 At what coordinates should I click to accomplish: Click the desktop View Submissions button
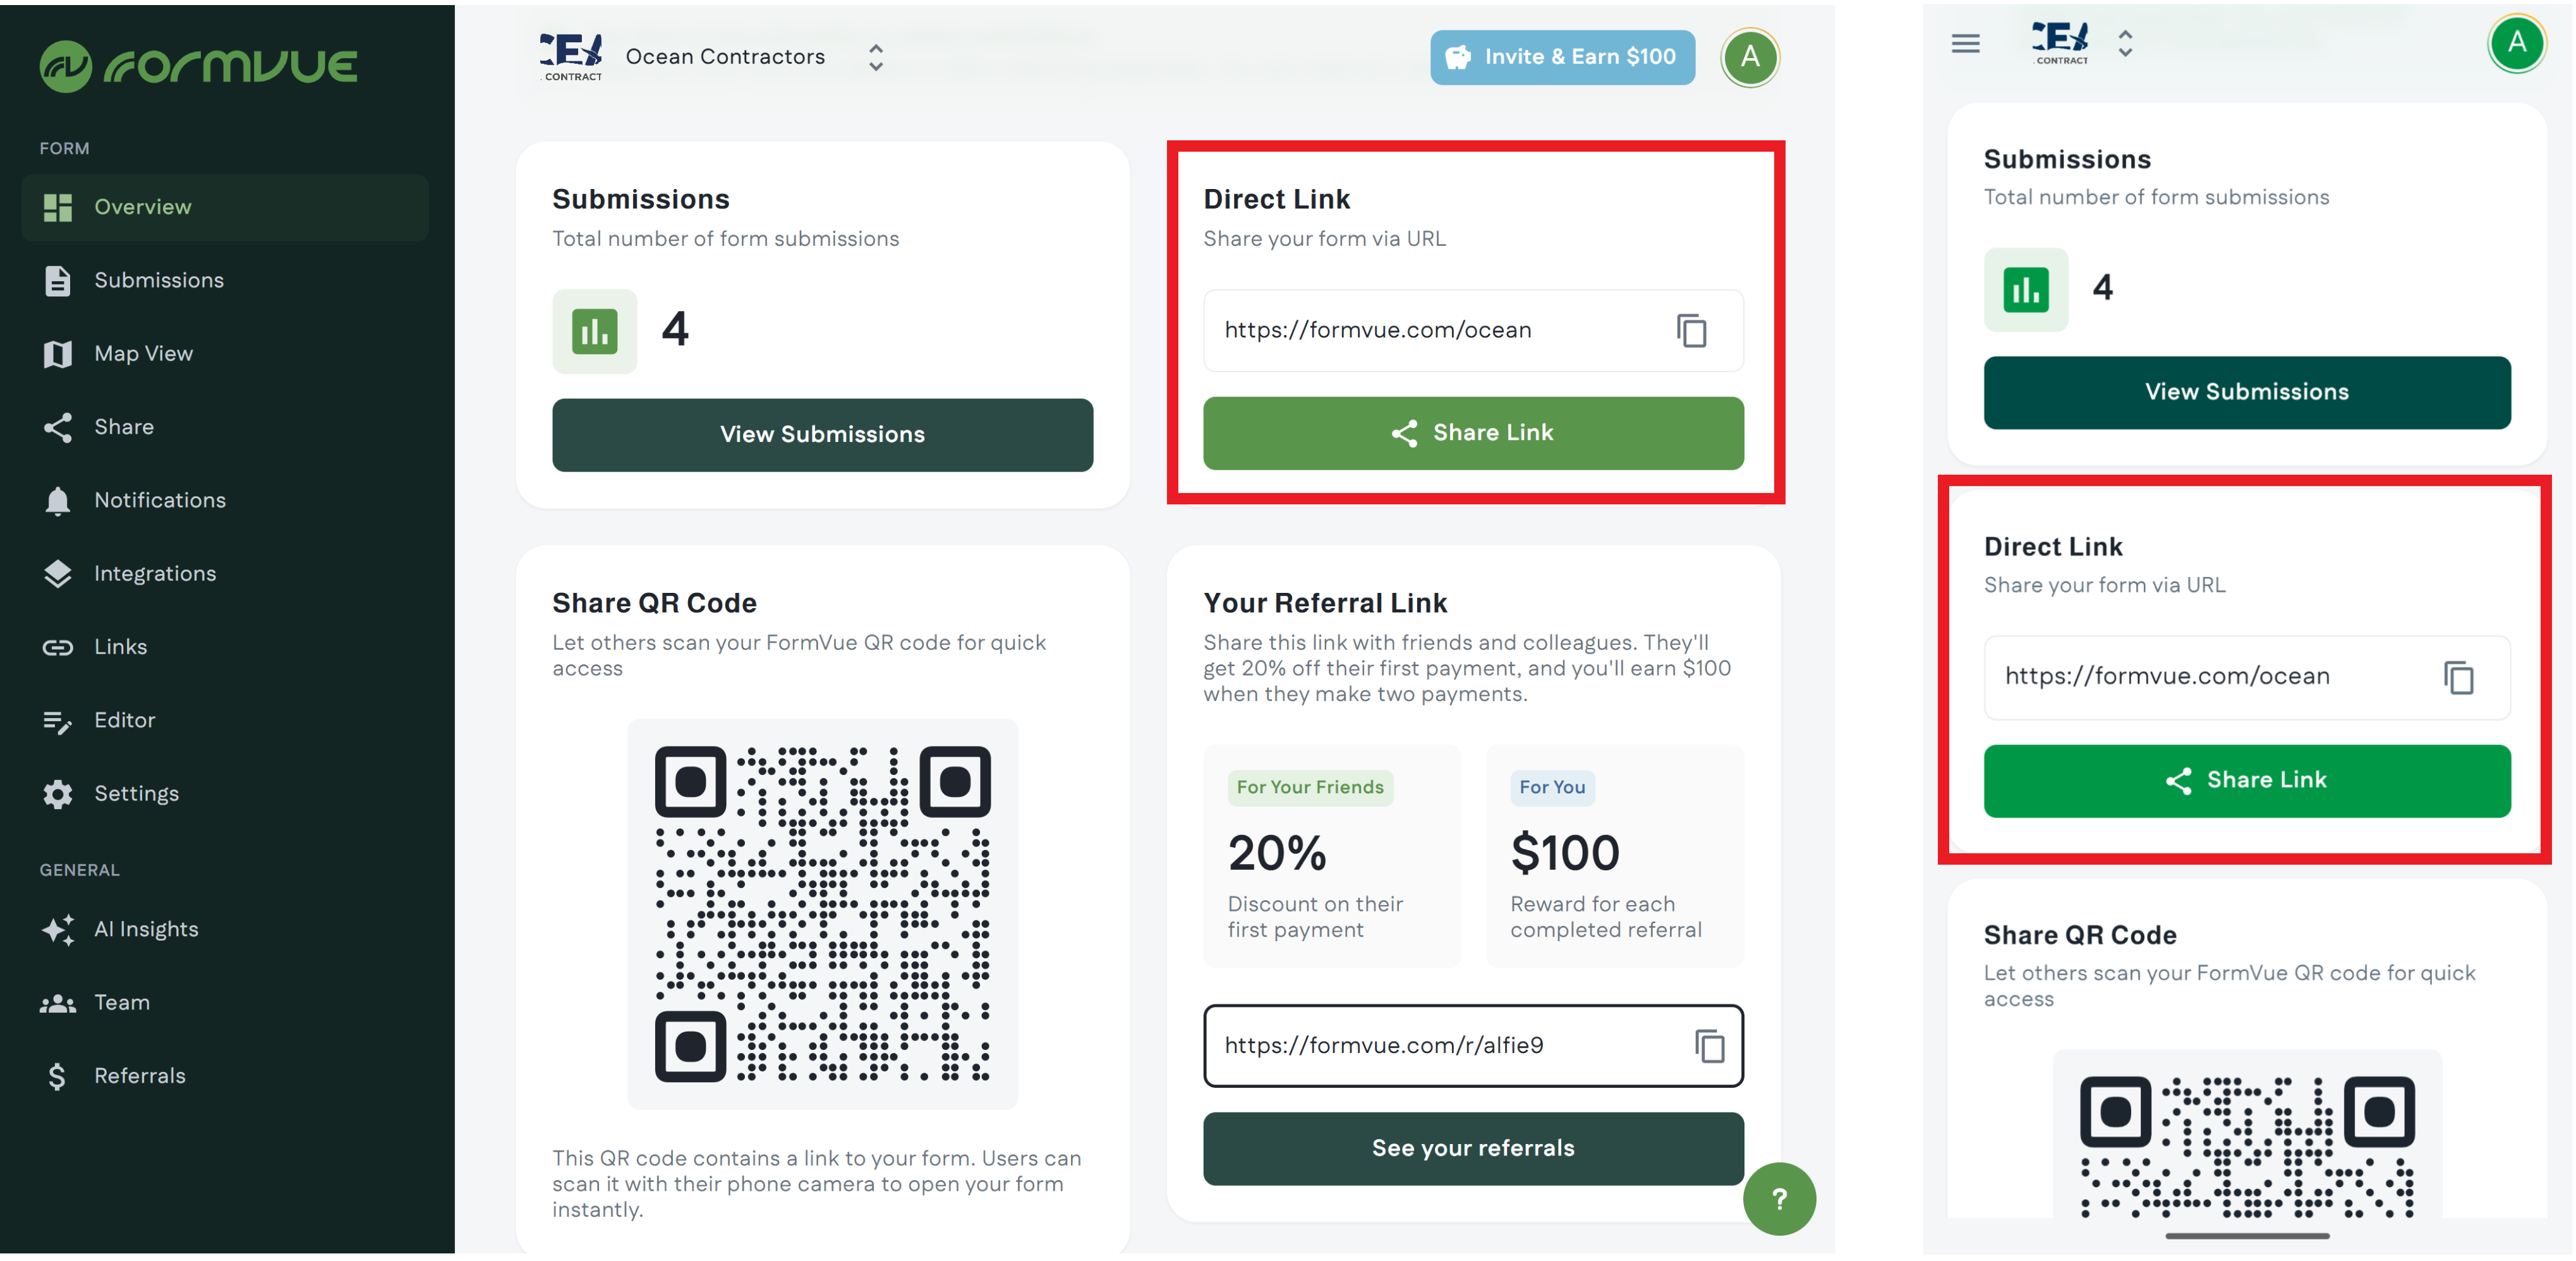pyautogui.click(x=822, y=435)
